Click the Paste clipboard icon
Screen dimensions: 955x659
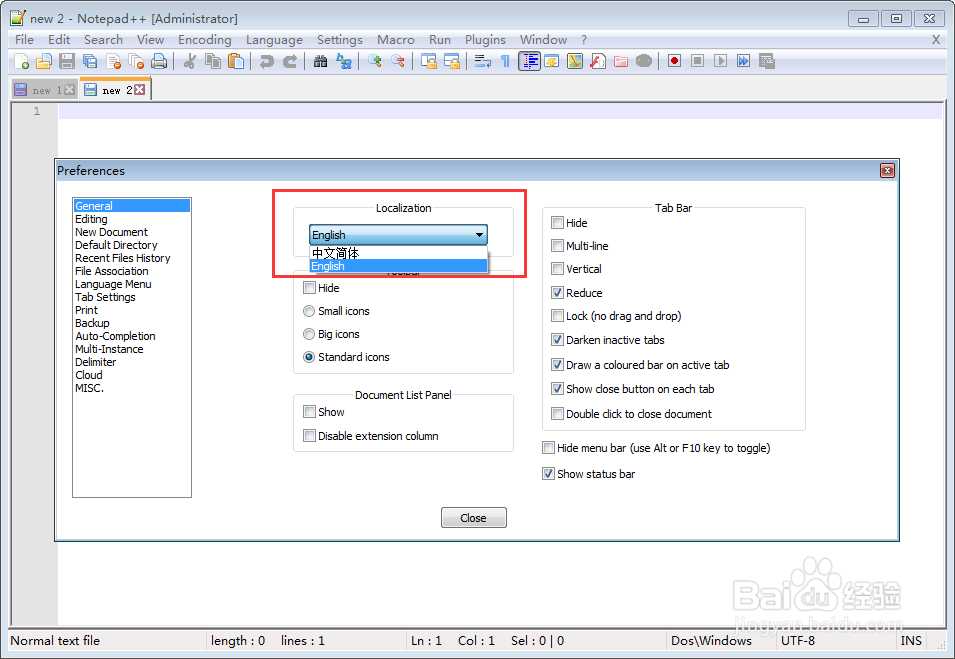click(236, 61)
